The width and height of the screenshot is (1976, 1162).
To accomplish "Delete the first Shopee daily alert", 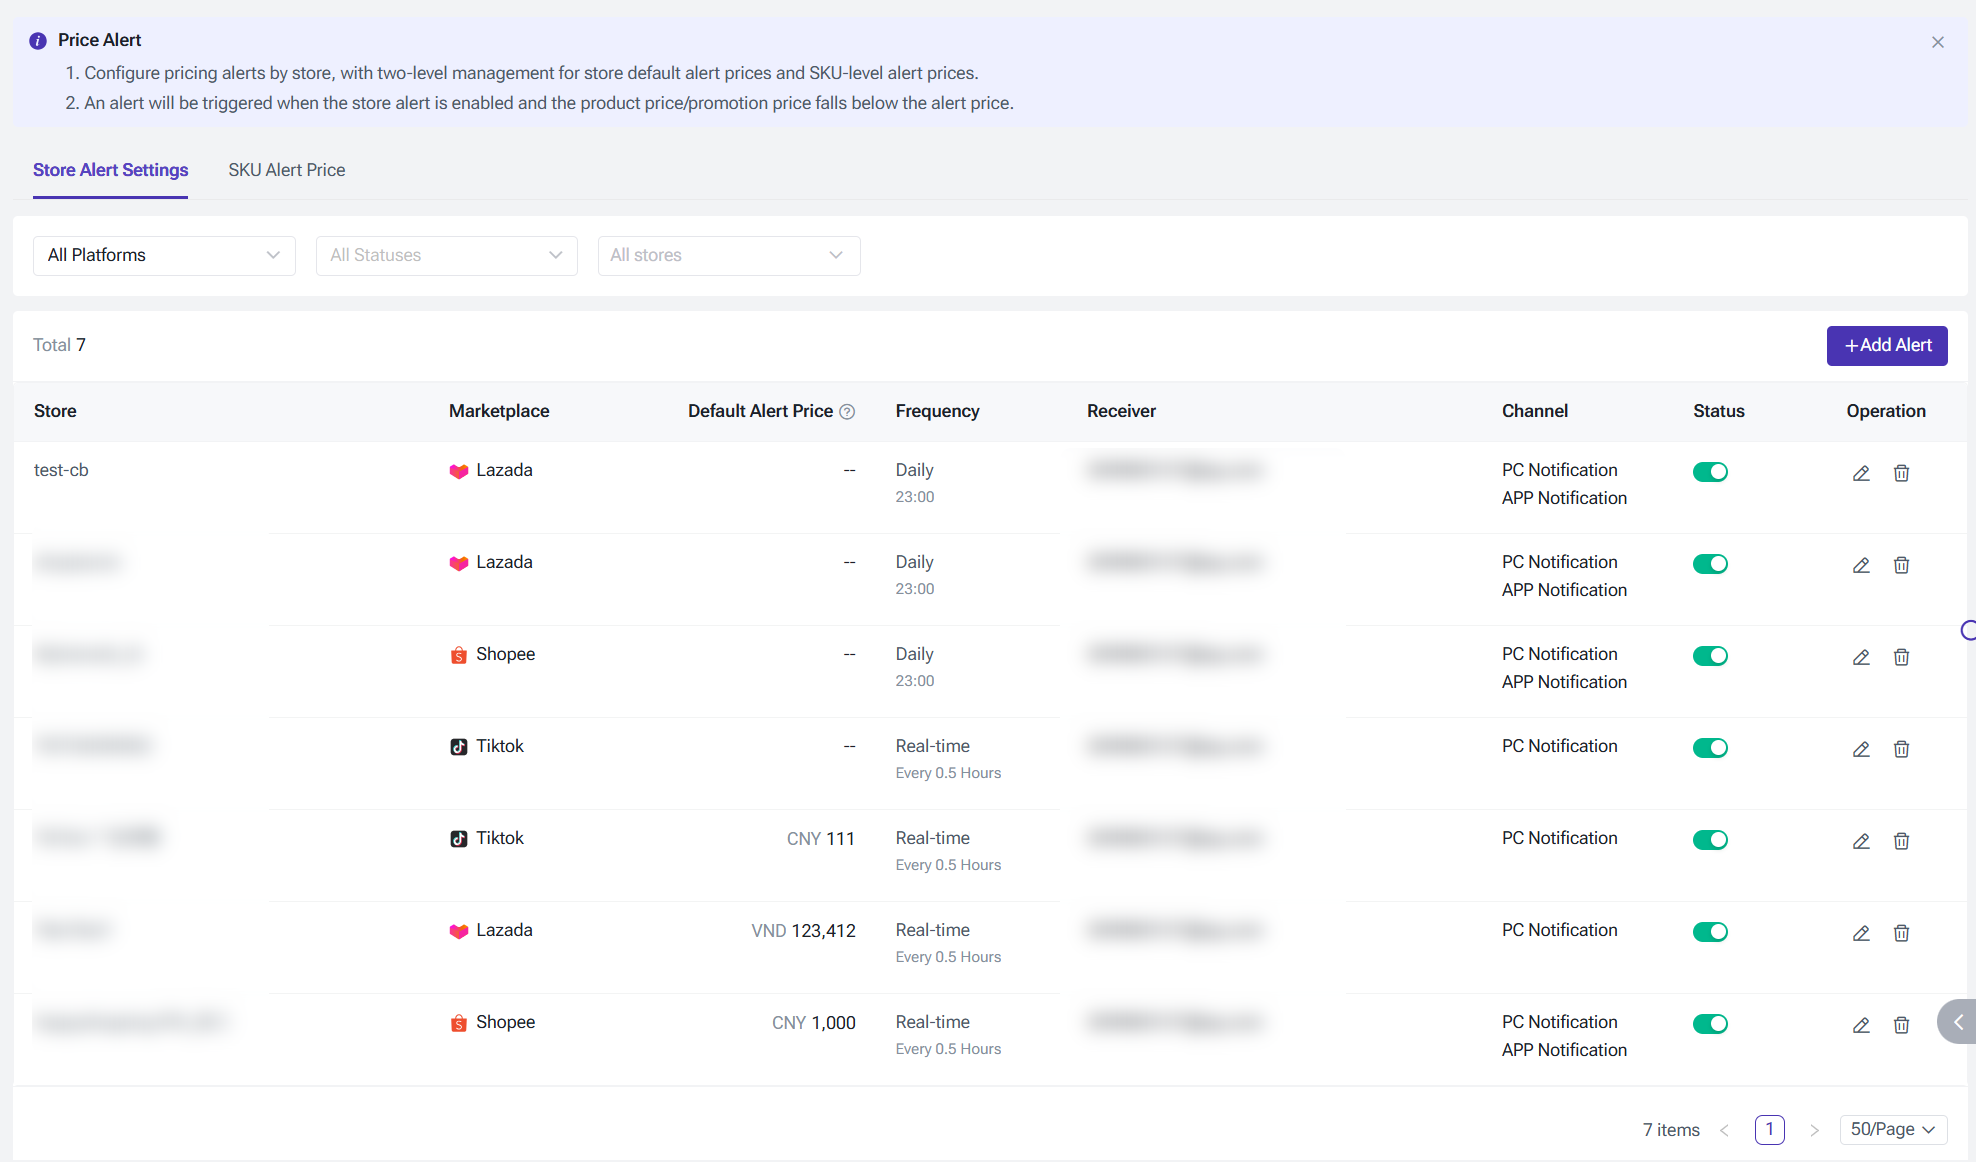I will (1901, 657).
